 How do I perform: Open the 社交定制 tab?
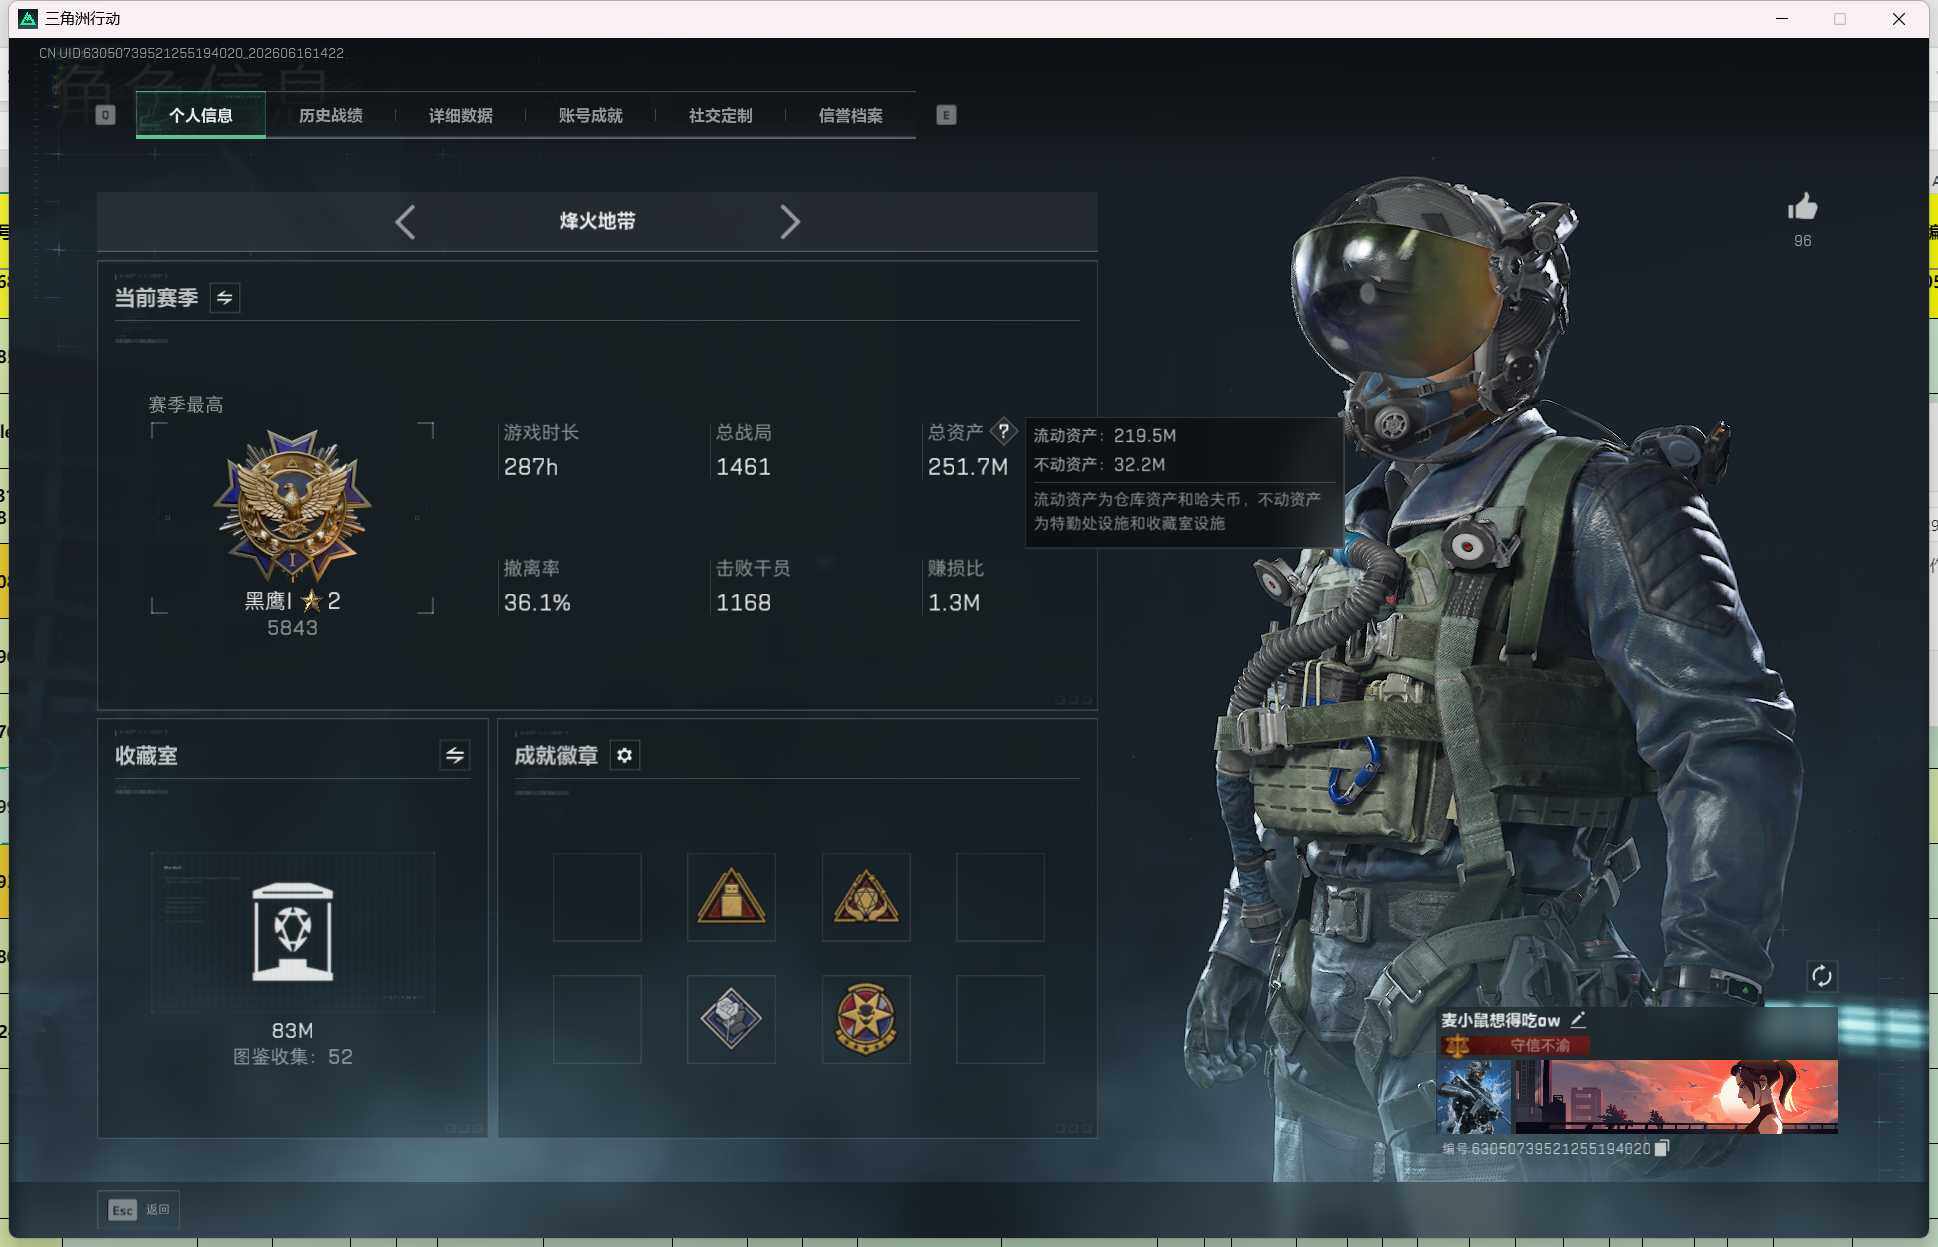click(x=721, y=115)
